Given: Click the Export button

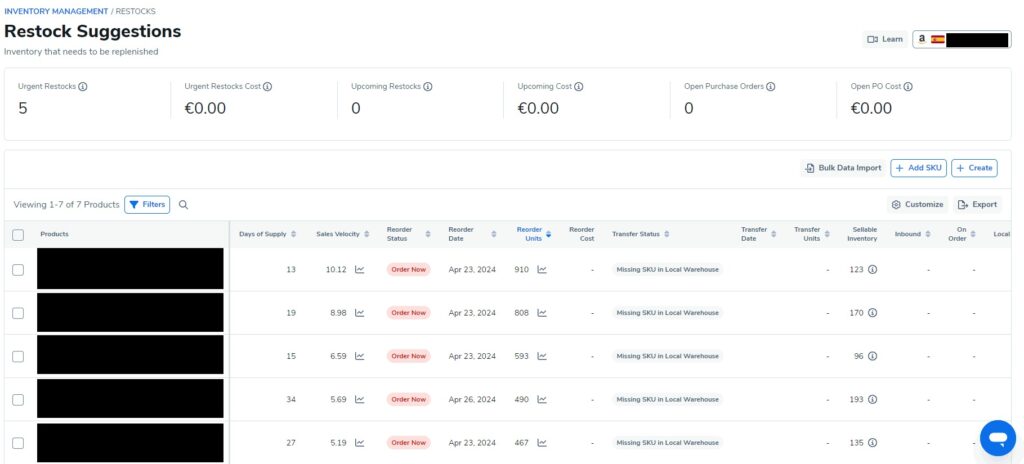Looking at the screenshot, I should tap(976, 205).
